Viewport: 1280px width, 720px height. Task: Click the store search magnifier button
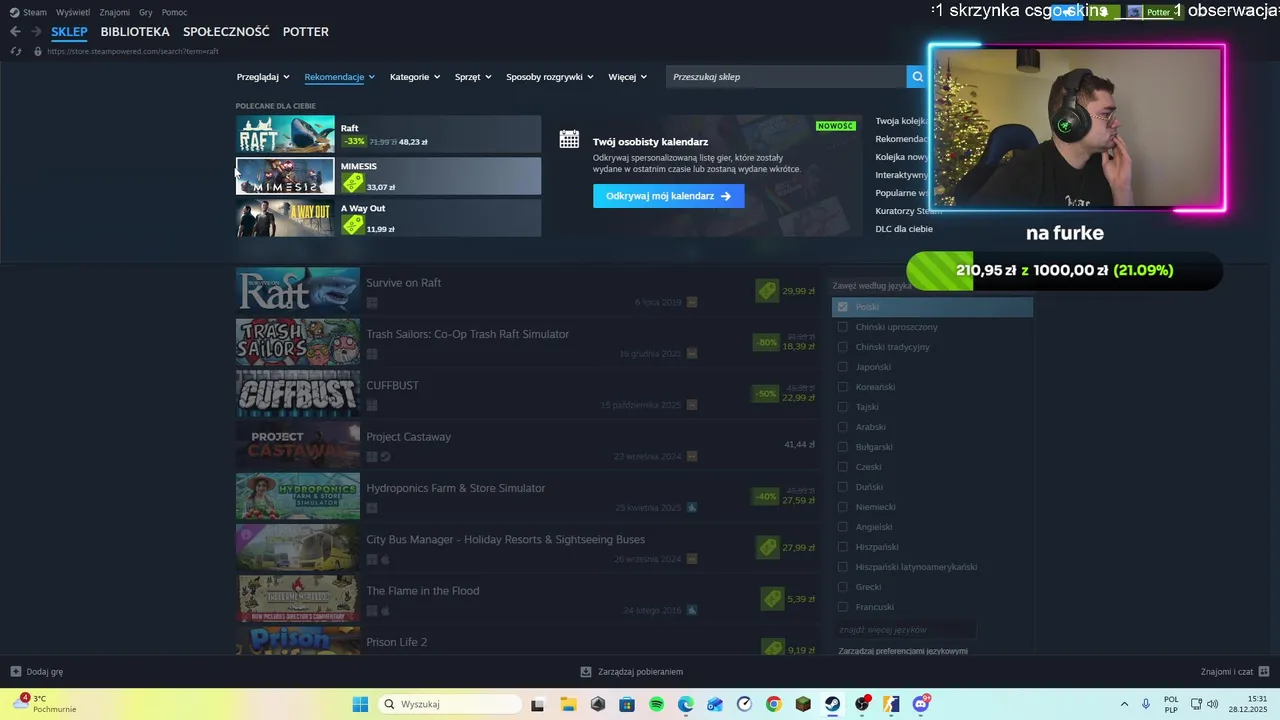[917, 77]
